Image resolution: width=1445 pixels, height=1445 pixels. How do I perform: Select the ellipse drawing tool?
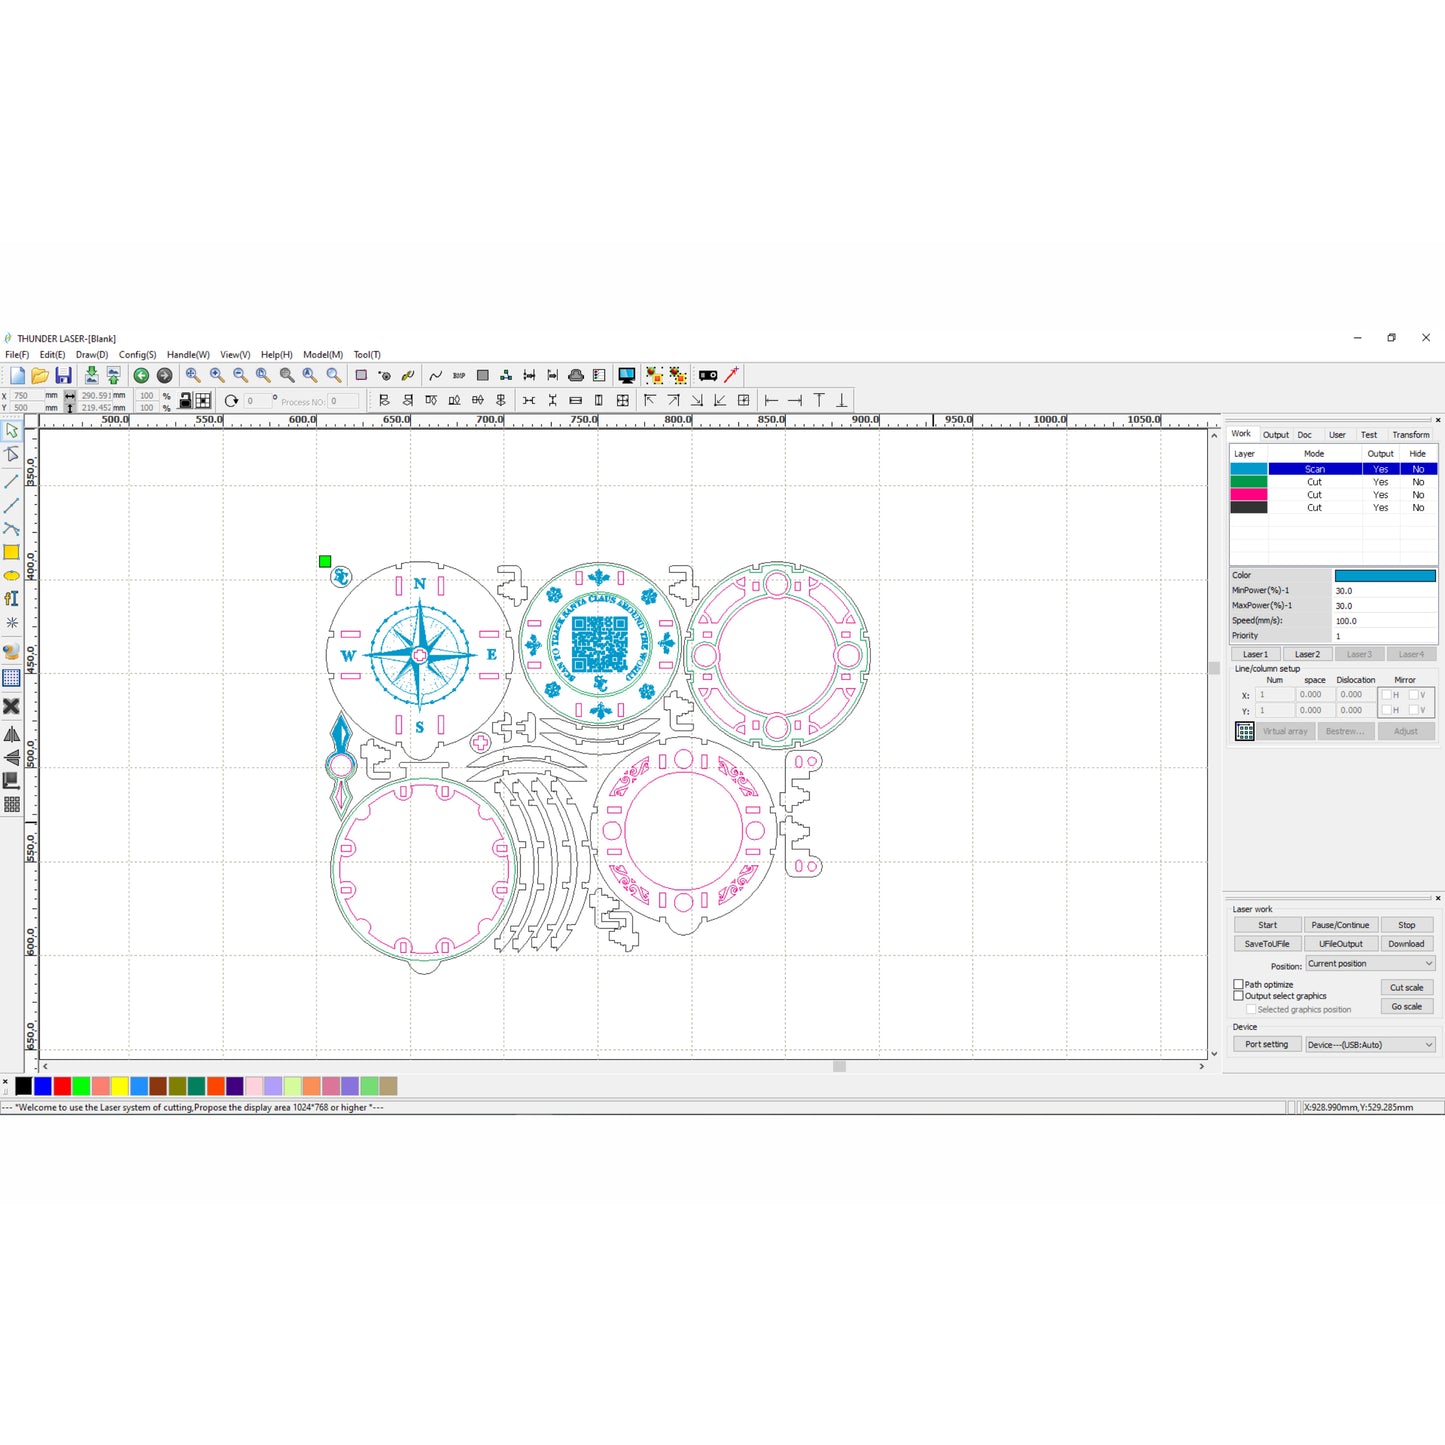(x=11, y=576)
